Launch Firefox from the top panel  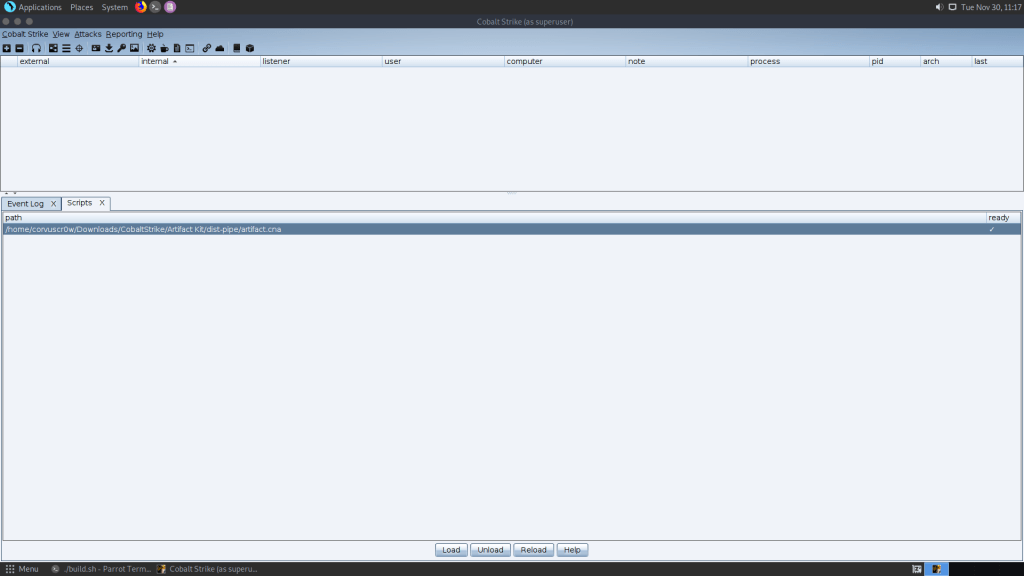click(141, 7)
